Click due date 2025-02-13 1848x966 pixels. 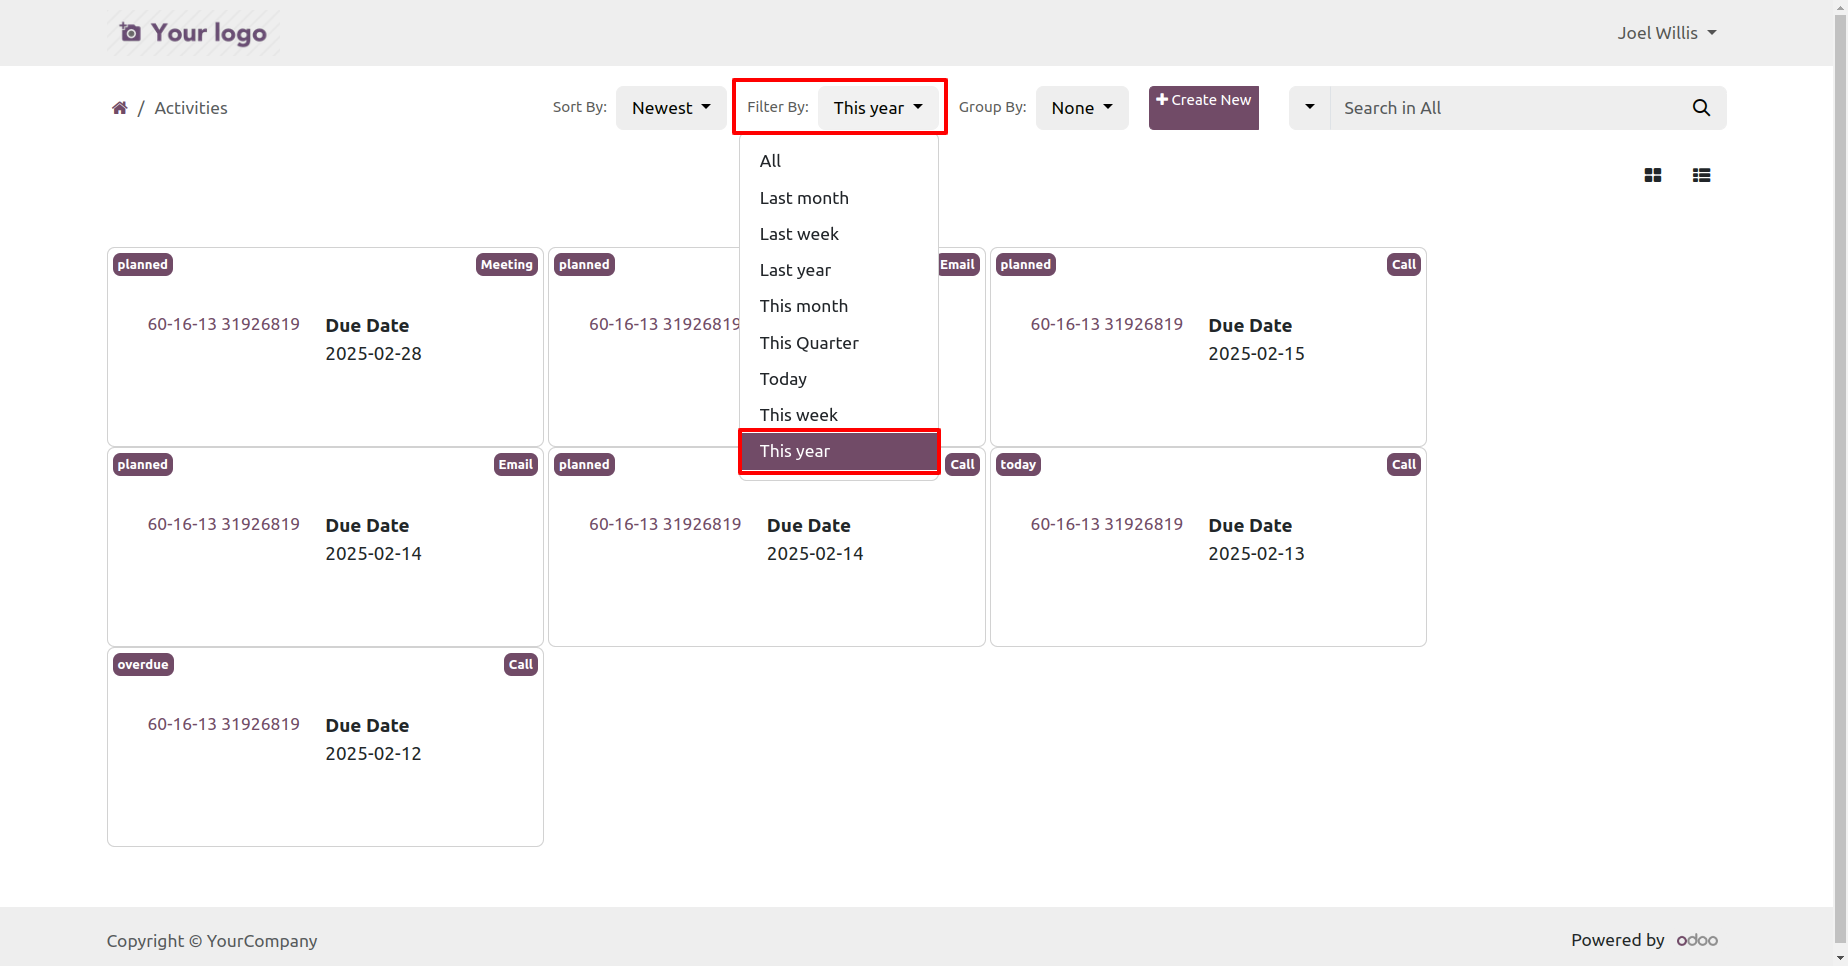(1256, 554)
